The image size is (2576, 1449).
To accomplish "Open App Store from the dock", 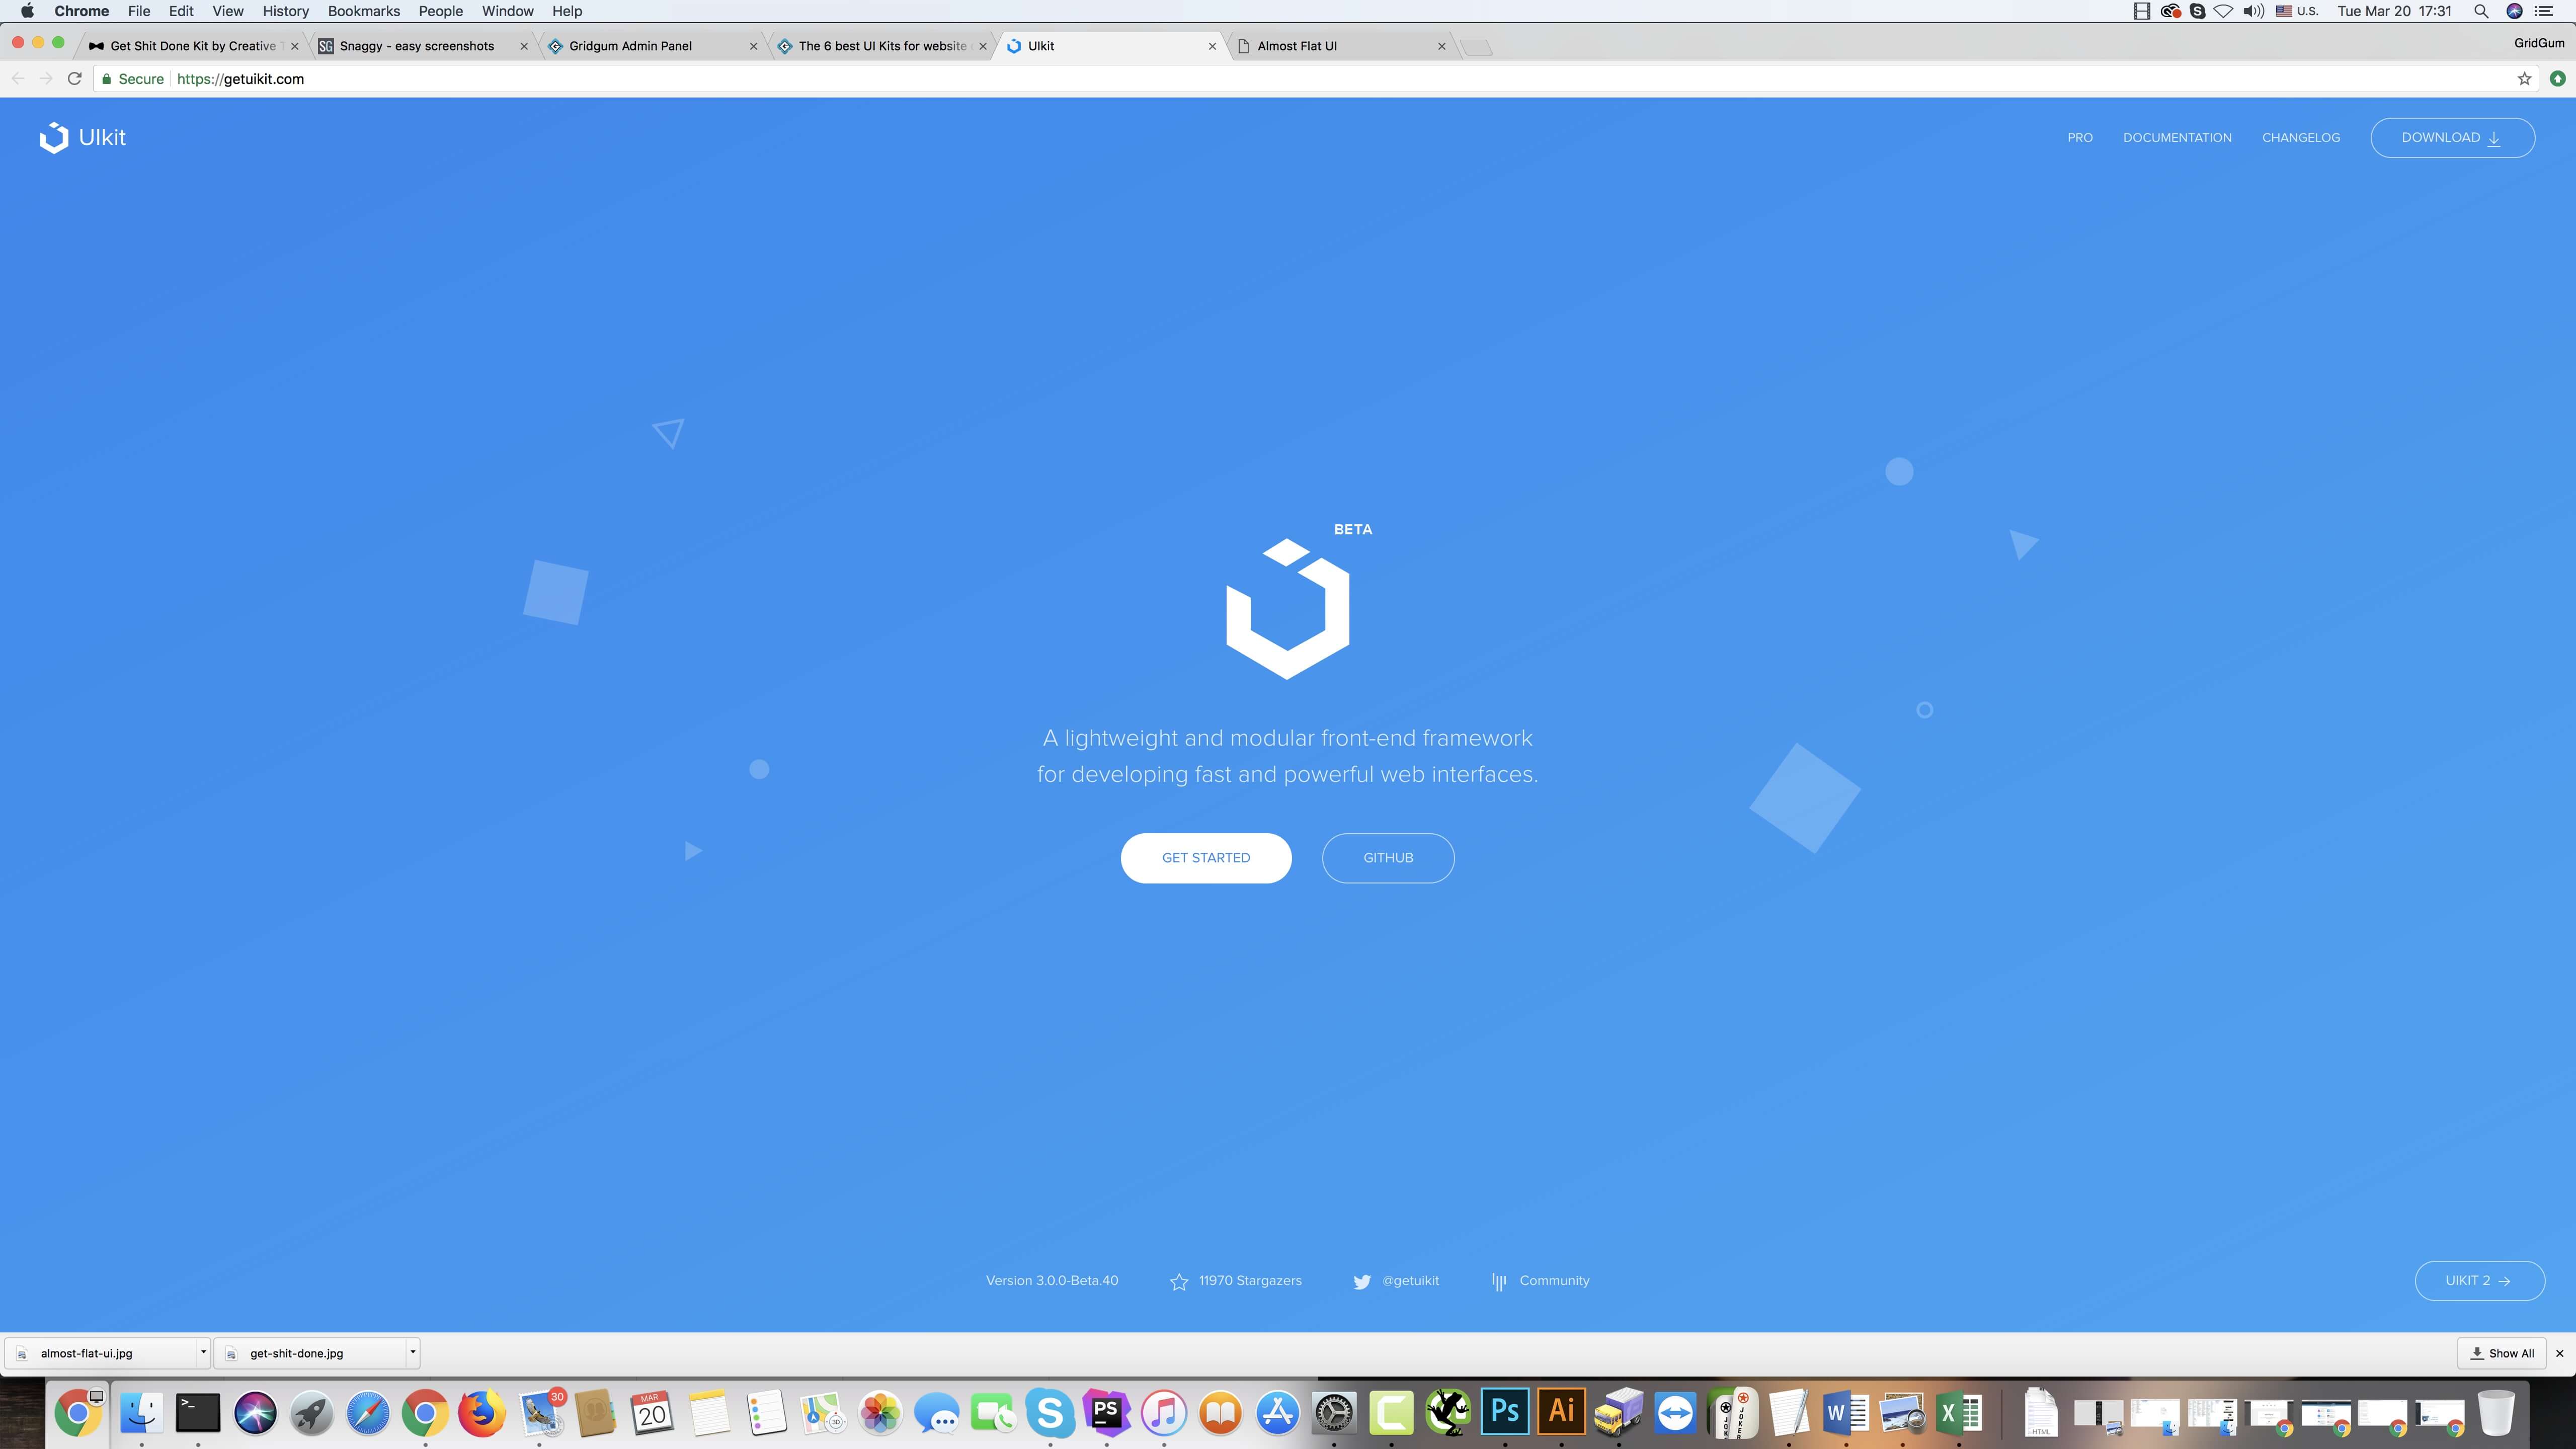I will coord(1277,1413).
